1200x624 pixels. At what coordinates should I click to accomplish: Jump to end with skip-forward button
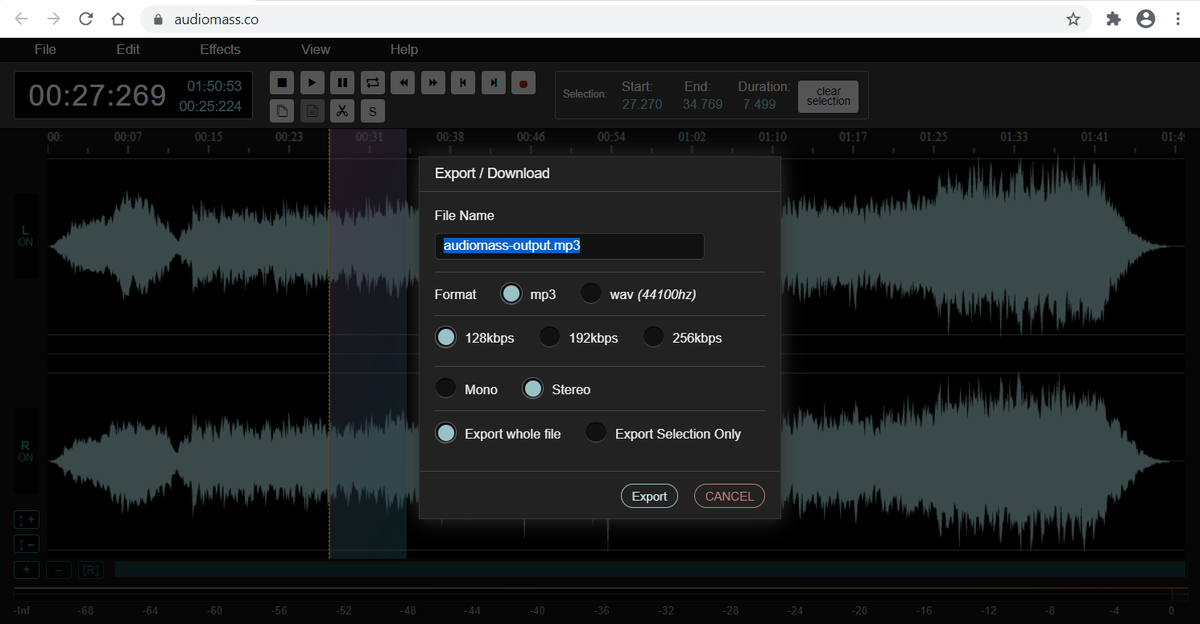pos(492,83)
